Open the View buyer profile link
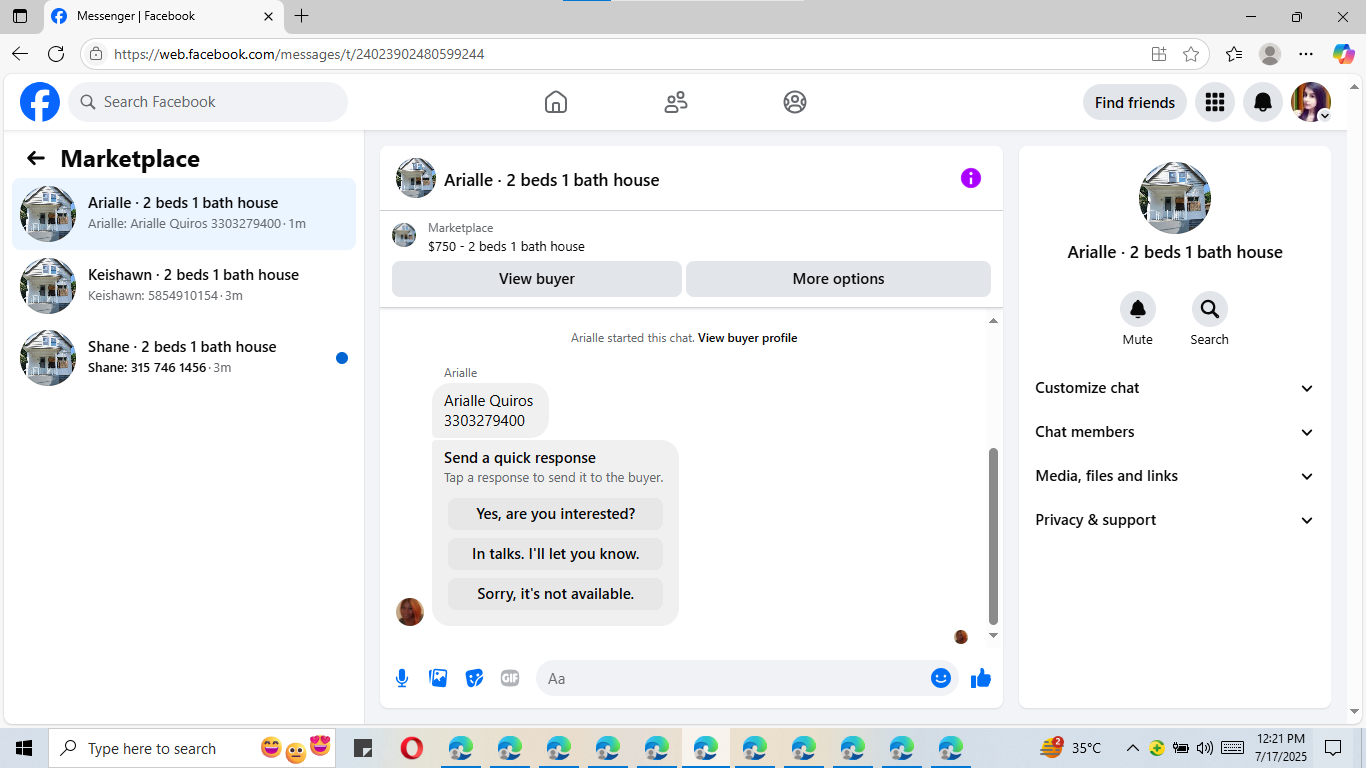Screen dimensions: 1366x768 point(748,338)
